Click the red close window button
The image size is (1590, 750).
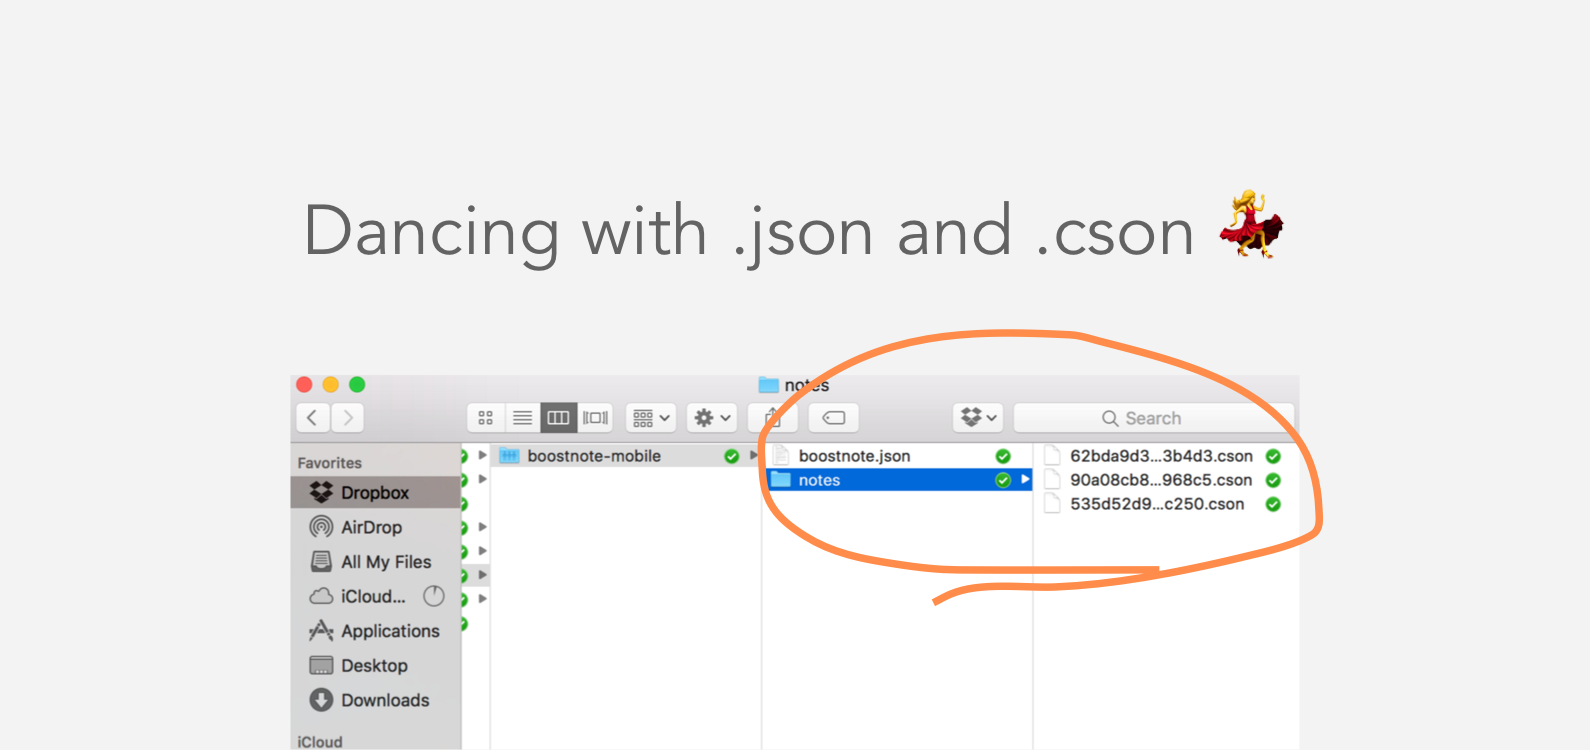click(x=305, y=385)
